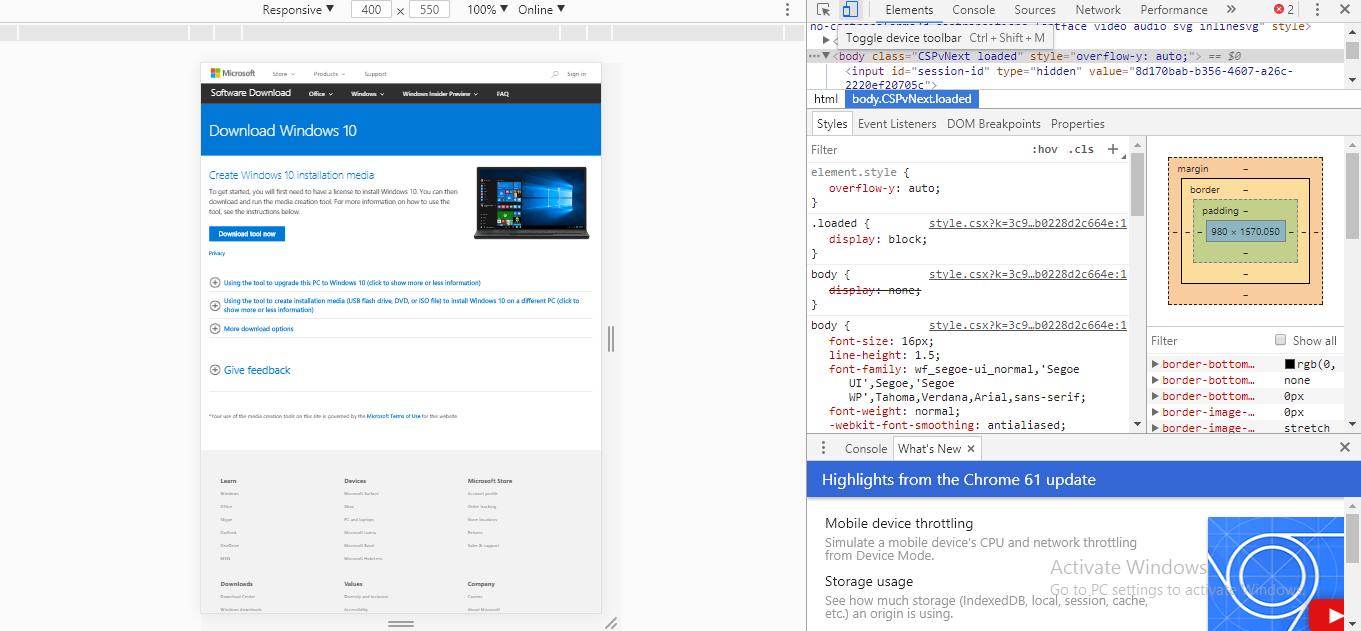
Task: Click the Download tool now button
Action: coord(247,234)
